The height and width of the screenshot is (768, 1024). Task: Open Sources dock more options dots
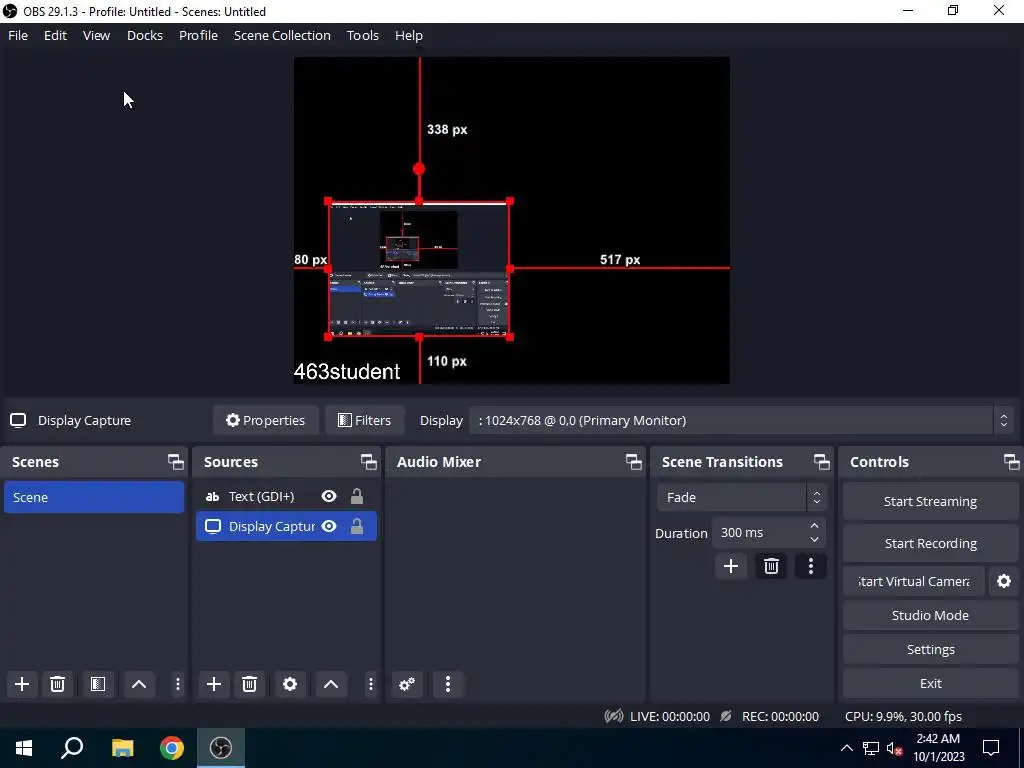pos(370,684)
